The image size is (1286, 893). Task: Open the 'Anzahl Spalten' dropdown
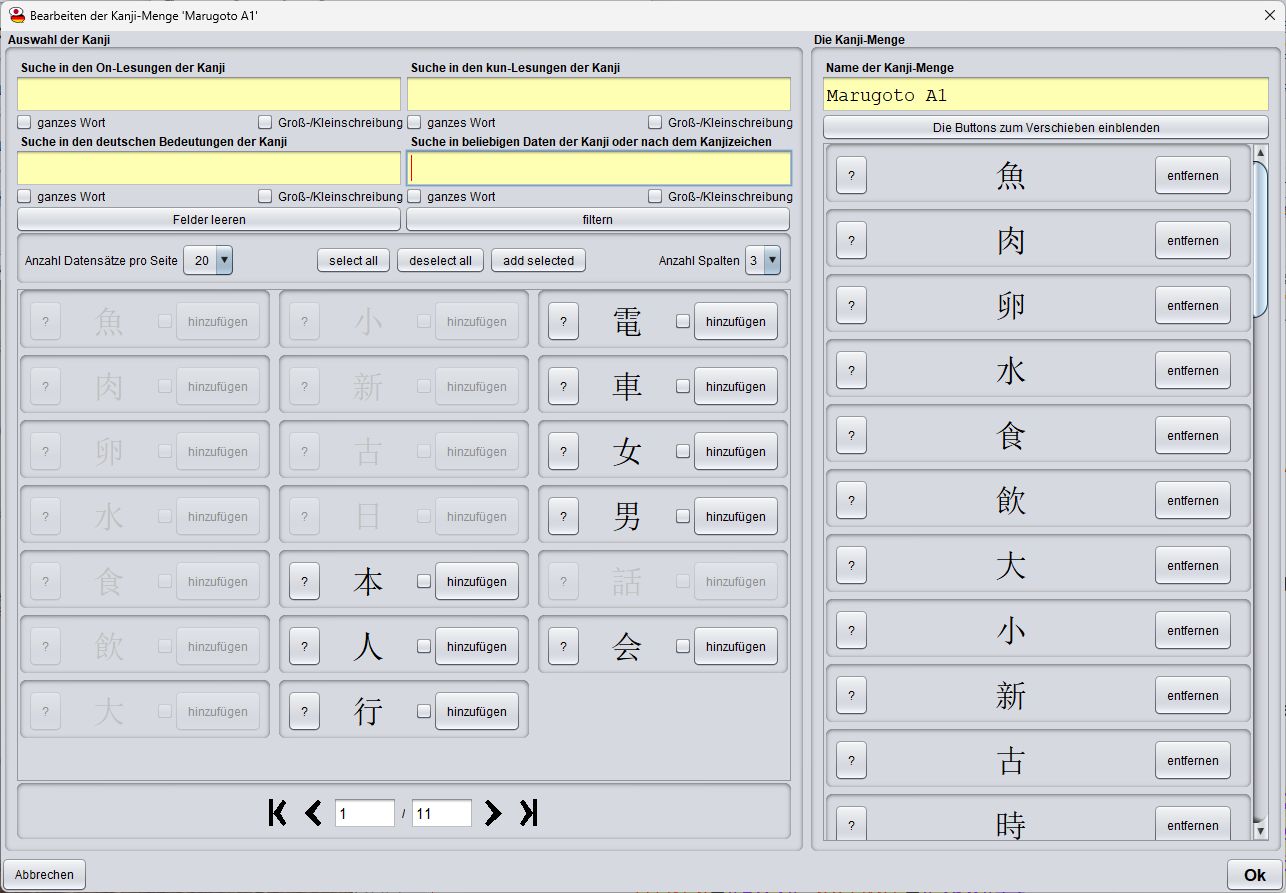point(765,260)
